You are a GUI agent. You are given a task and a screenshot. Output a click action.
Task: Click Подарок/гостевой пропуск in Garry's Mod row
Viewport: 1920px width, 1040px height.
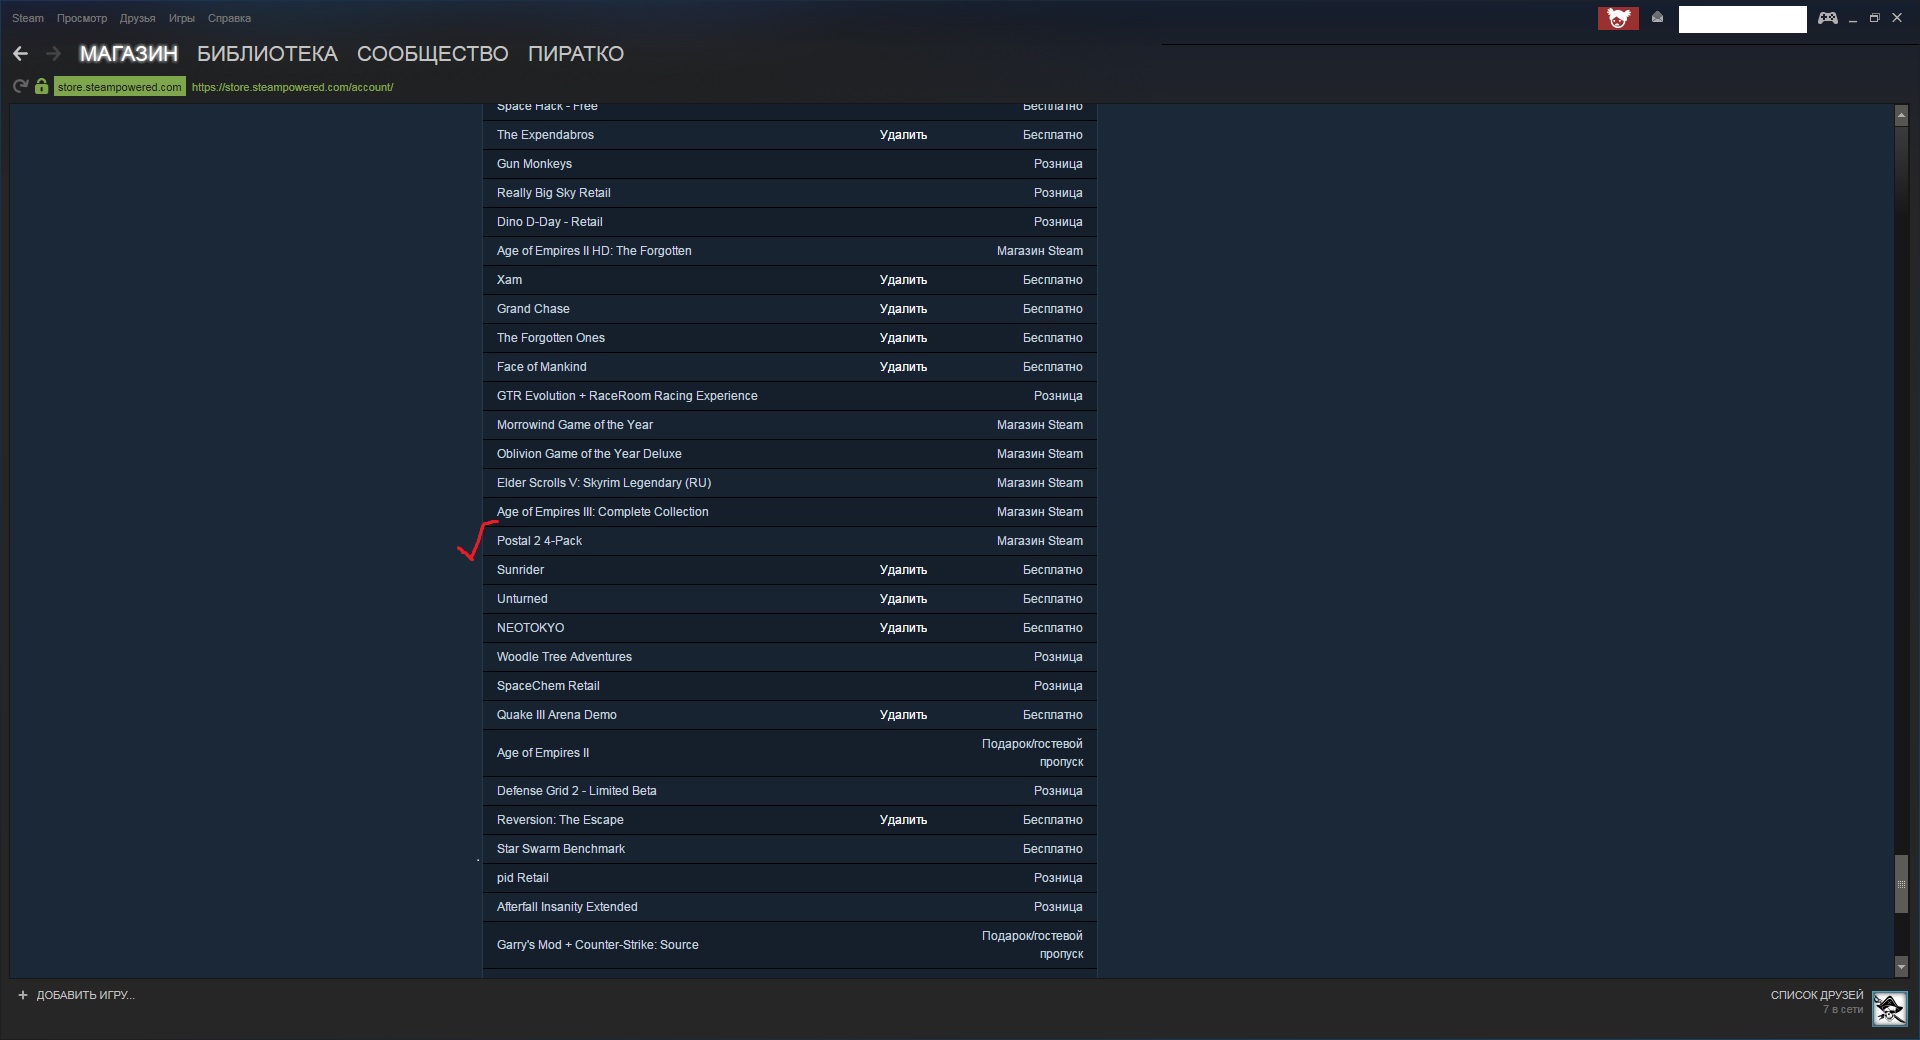pyautogui.click(x=1032, y=945)
